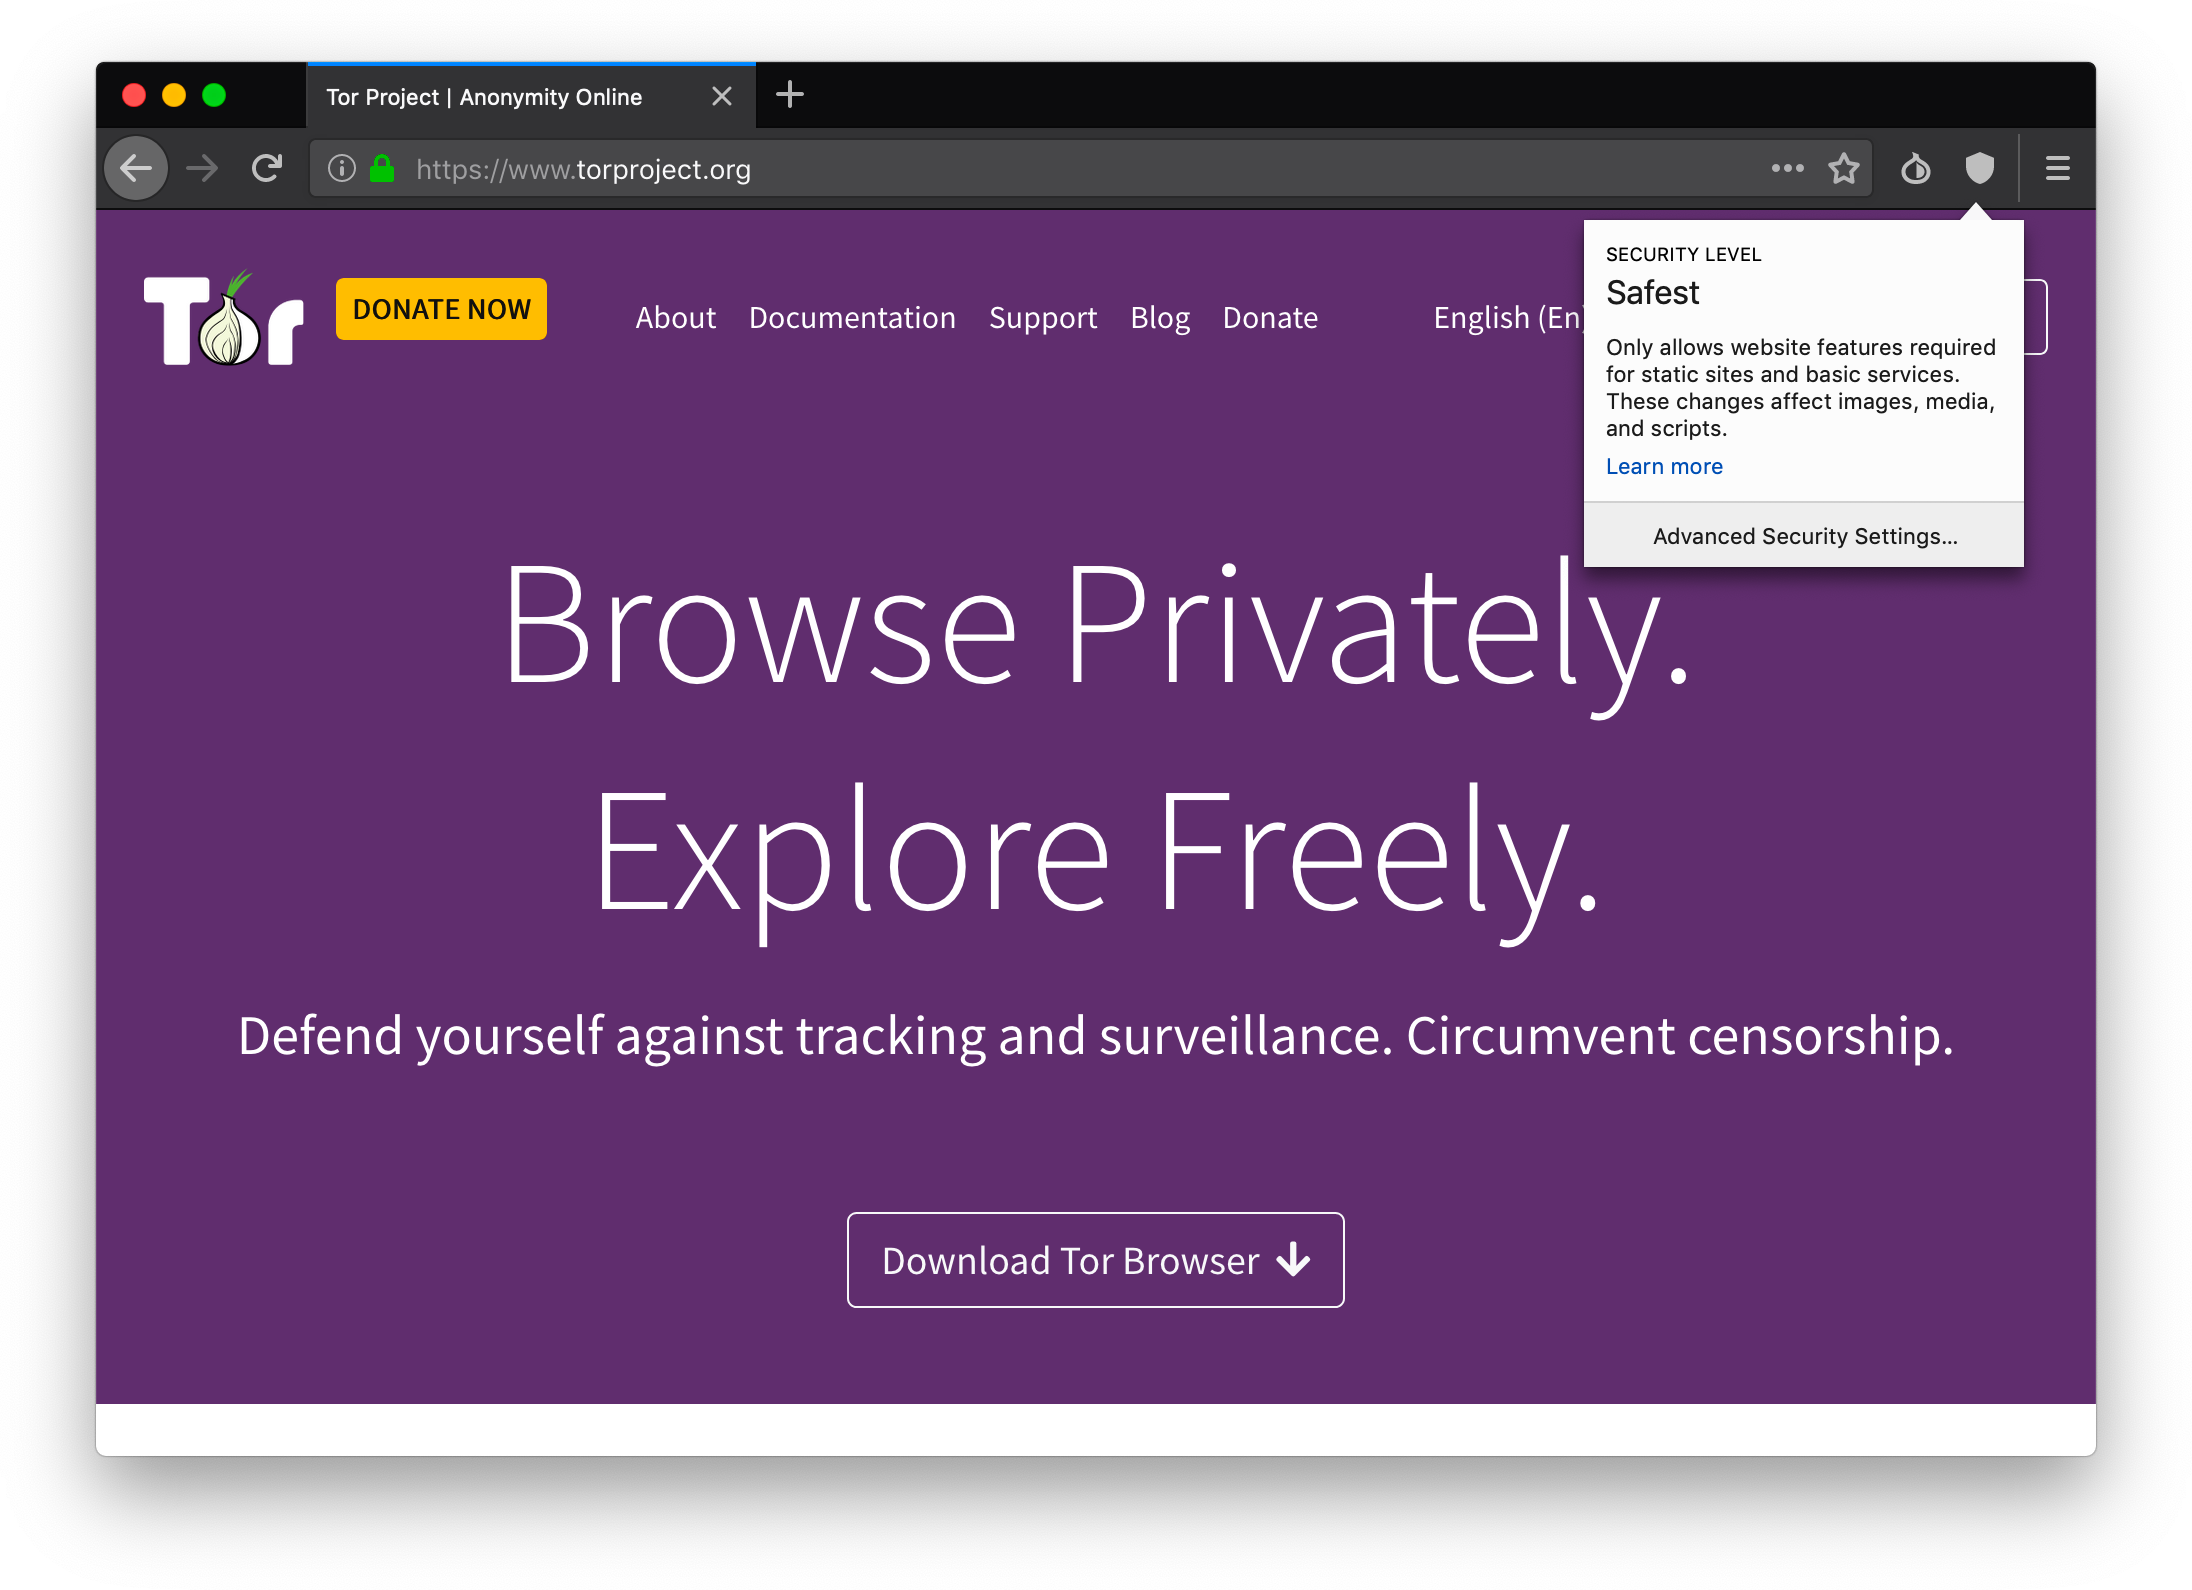Click the Safest security level text
This screenshot has width=2192, height=1590.
click(x=1652, y=293)
